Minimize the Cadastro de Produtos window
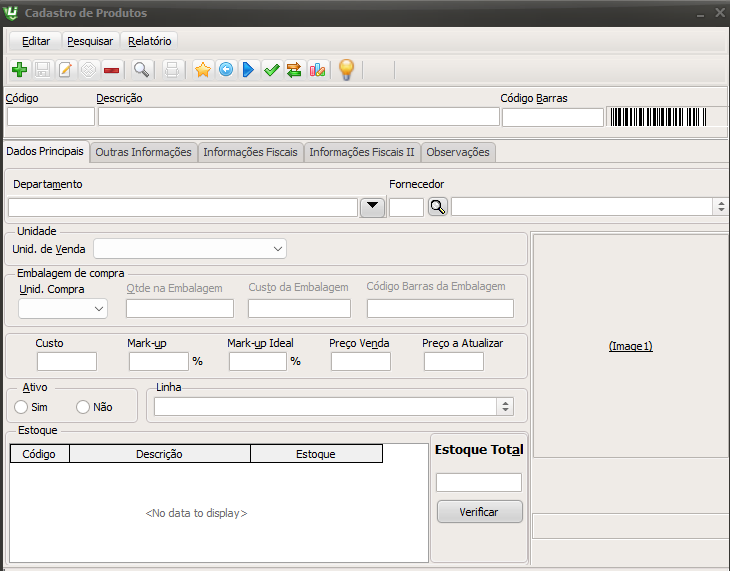This screenshot has width=730, height=571. (700, 14)
